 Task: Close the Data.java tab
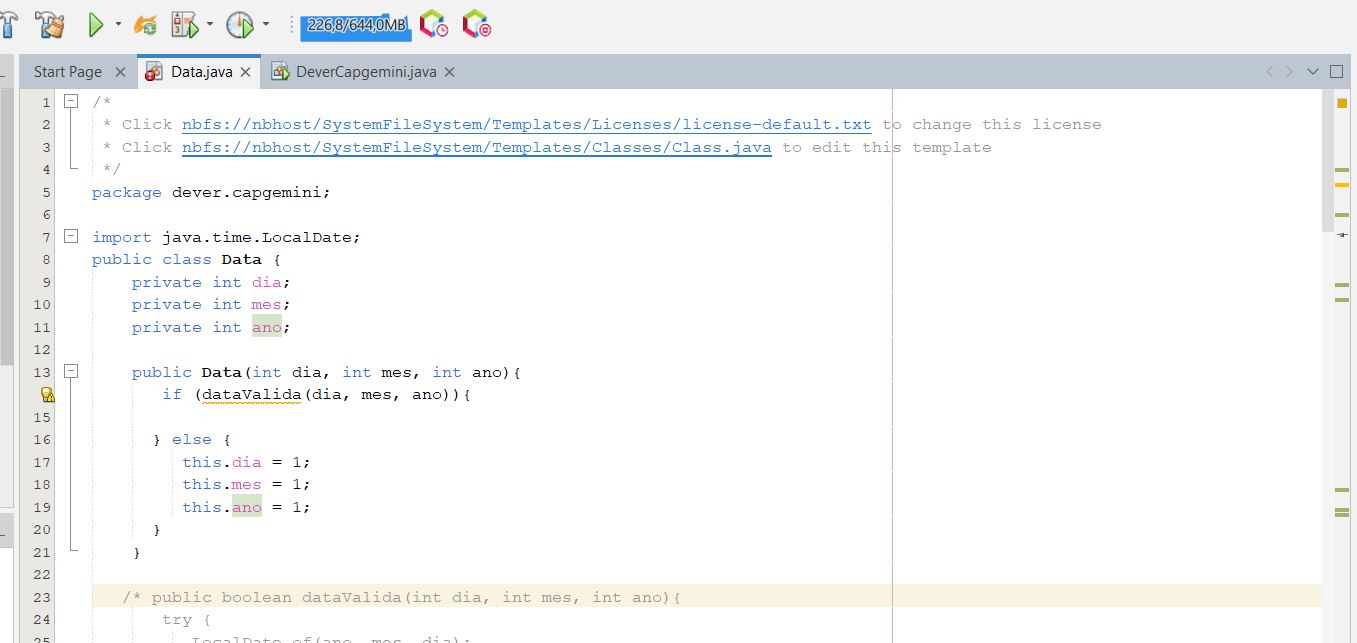246,72
